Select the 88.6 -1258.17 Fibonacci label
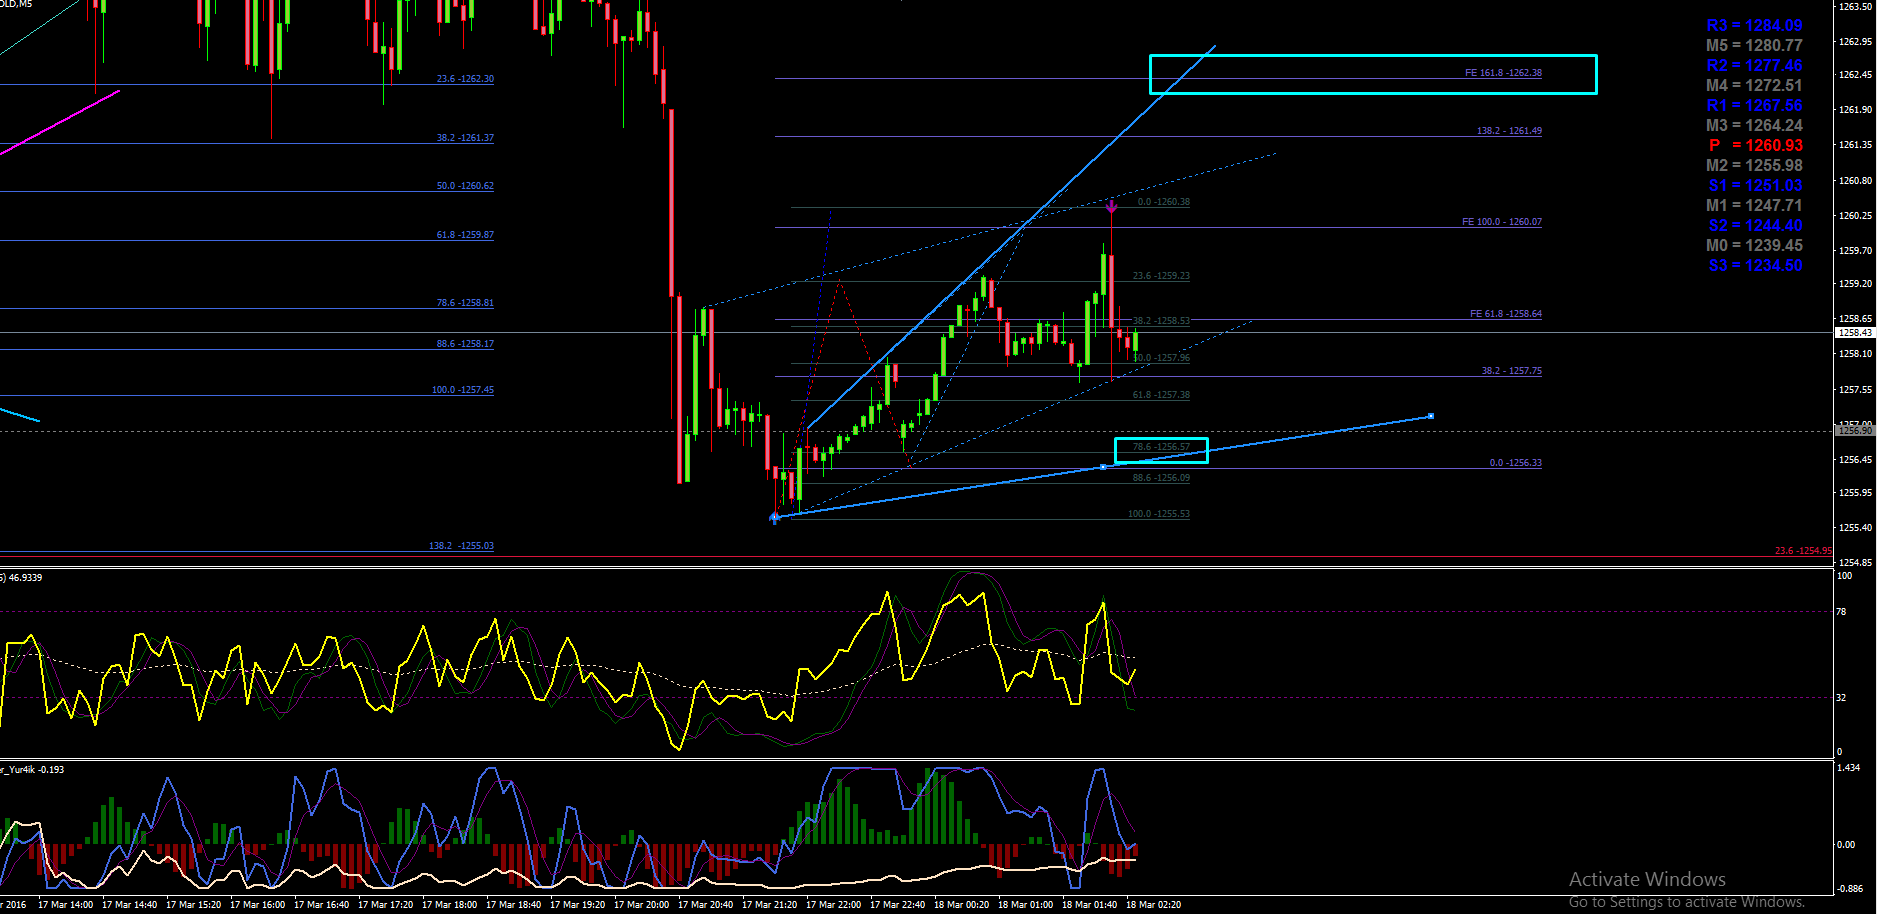 pyautogui.click(x=465, y=344)
